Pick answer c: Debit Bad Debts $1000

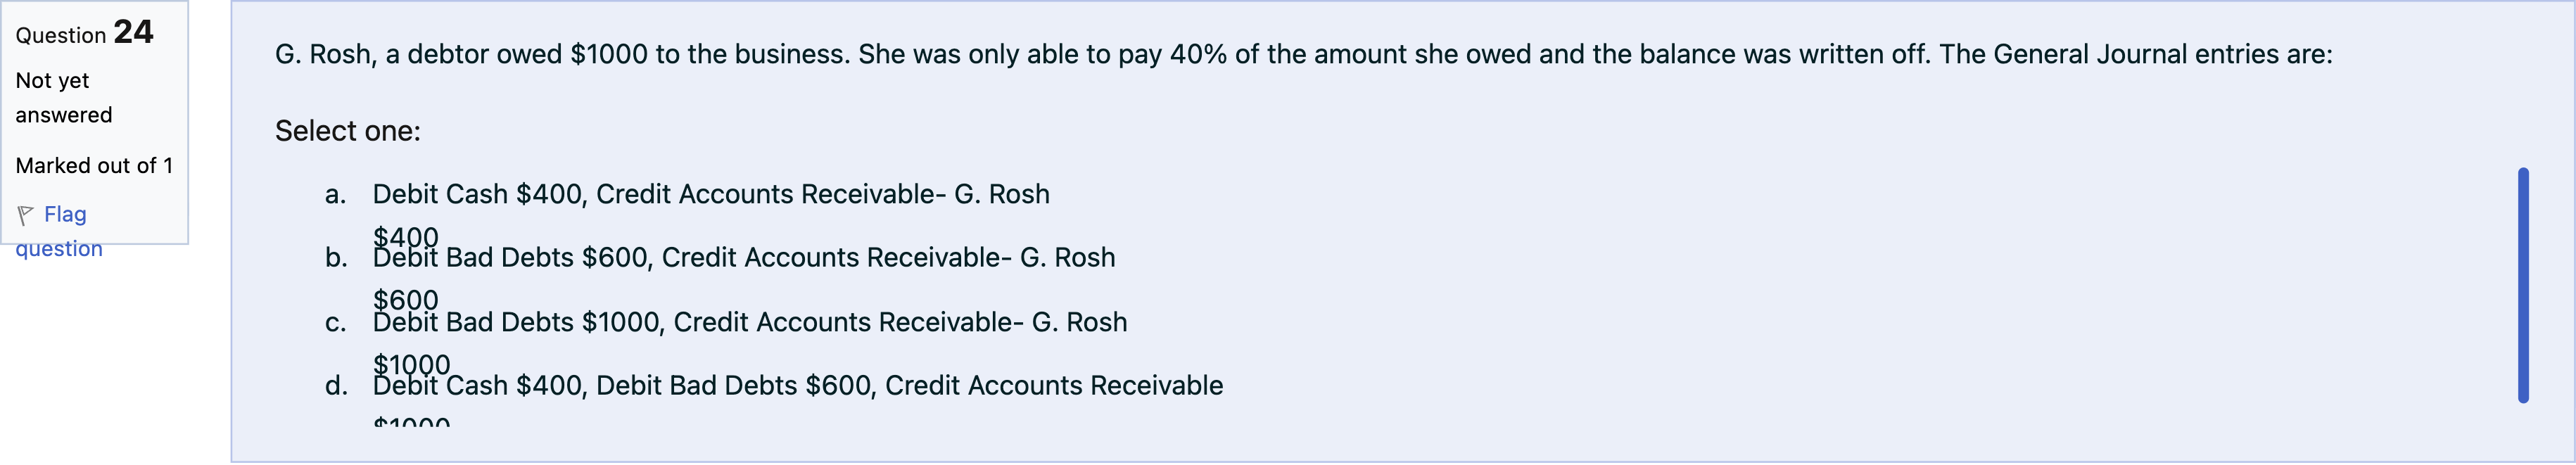click(x=749, y=322)
